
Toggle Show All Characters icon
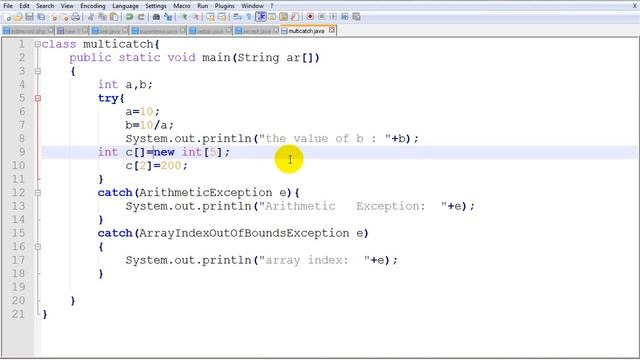[248, 17]
